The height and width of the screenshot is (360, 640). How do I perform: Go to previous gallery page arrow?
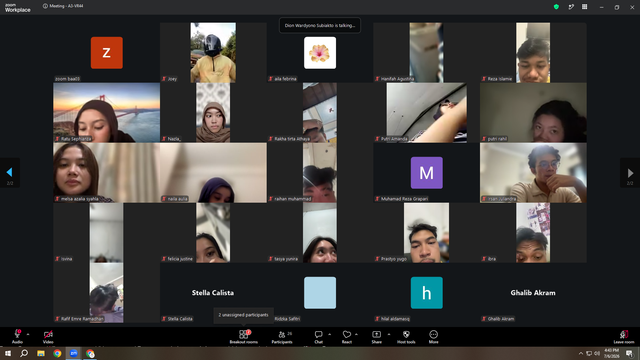pos(9,173)
